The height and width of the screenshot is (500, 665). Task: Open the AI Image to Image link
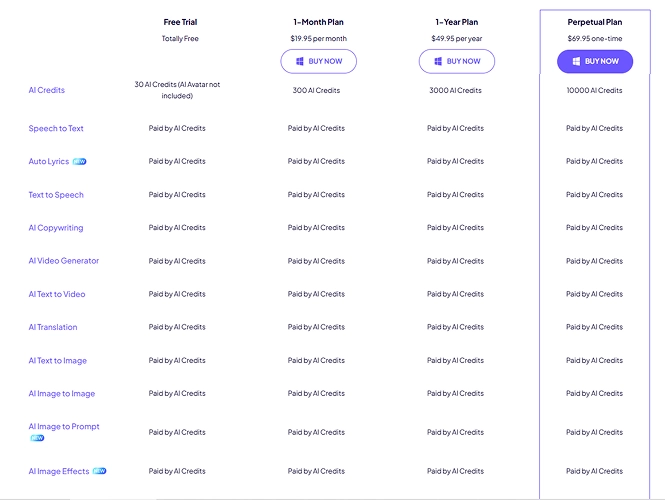pos(62,393)
